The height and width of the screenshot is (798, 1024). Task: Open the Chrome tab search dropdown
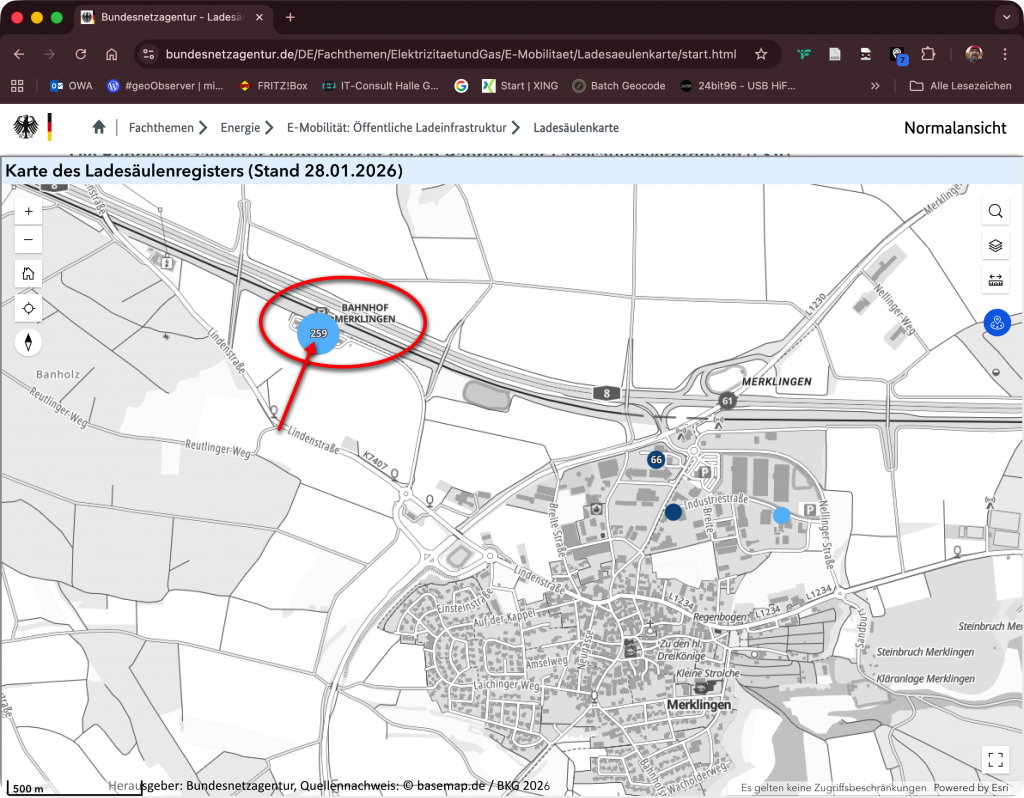point(1005,17)
